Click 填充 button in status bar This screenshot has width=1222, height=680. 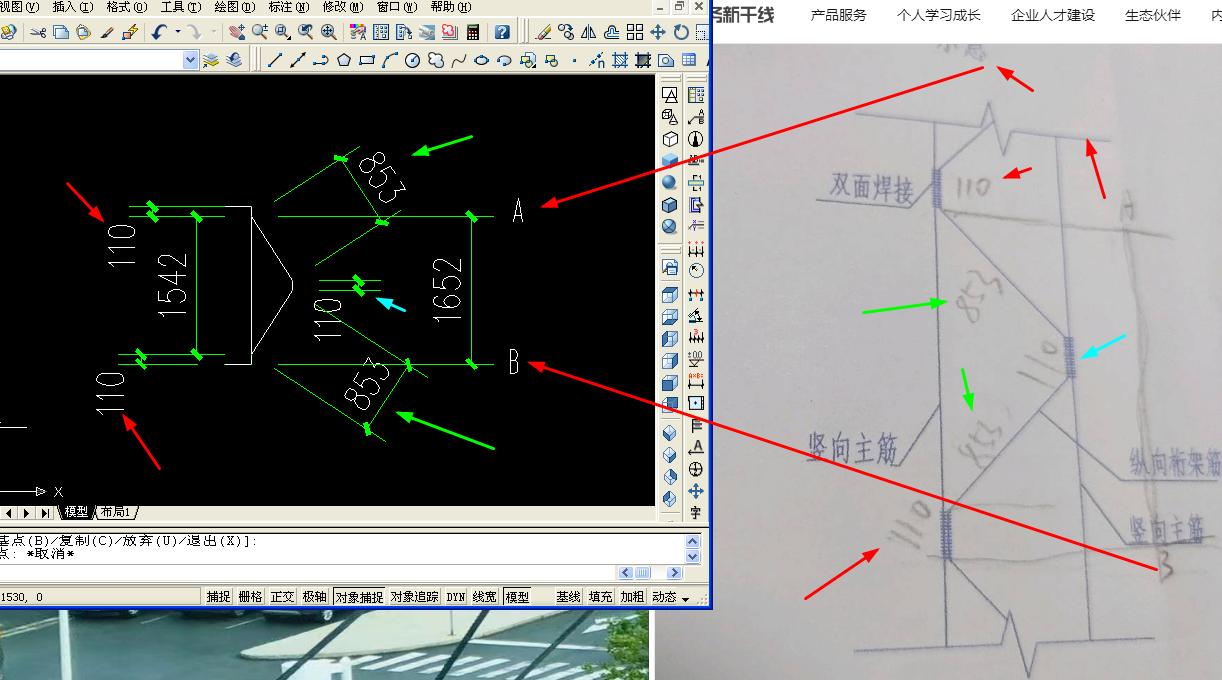(x=600, y=597)
